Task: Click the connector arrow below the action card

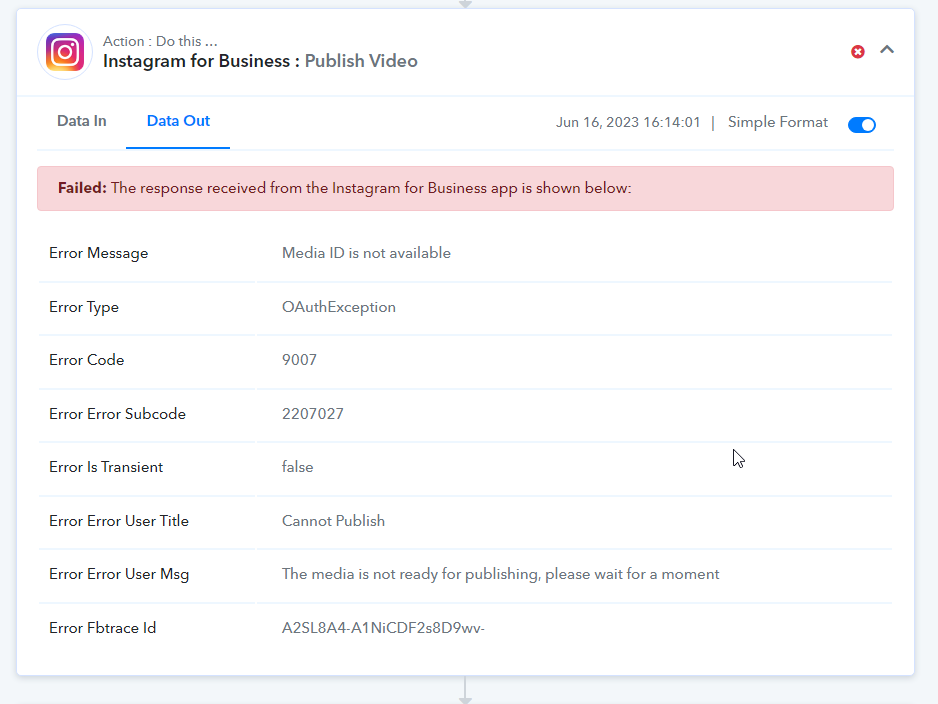Action: [x=465, y=690]
